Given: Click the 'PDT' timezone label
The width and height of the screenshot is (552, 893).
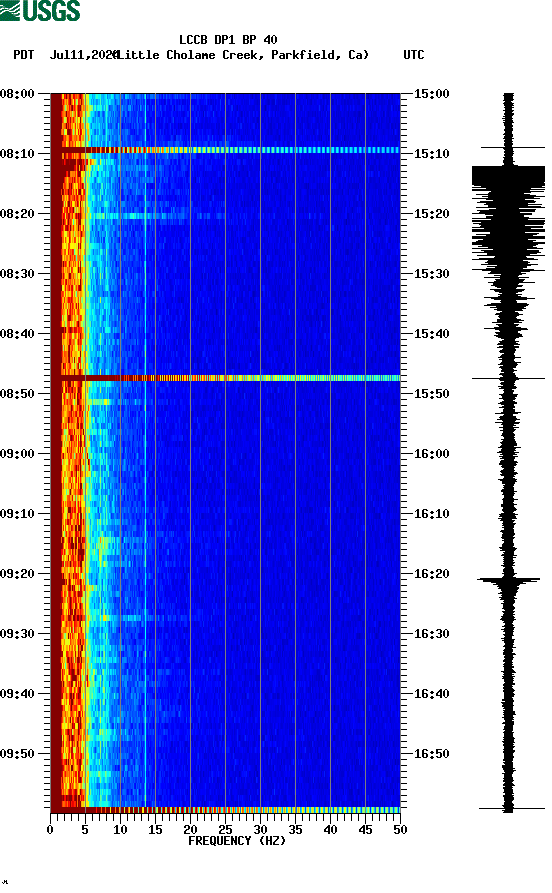Looking at the screenshot, I should pyautogui.click(x=23, y=55).
